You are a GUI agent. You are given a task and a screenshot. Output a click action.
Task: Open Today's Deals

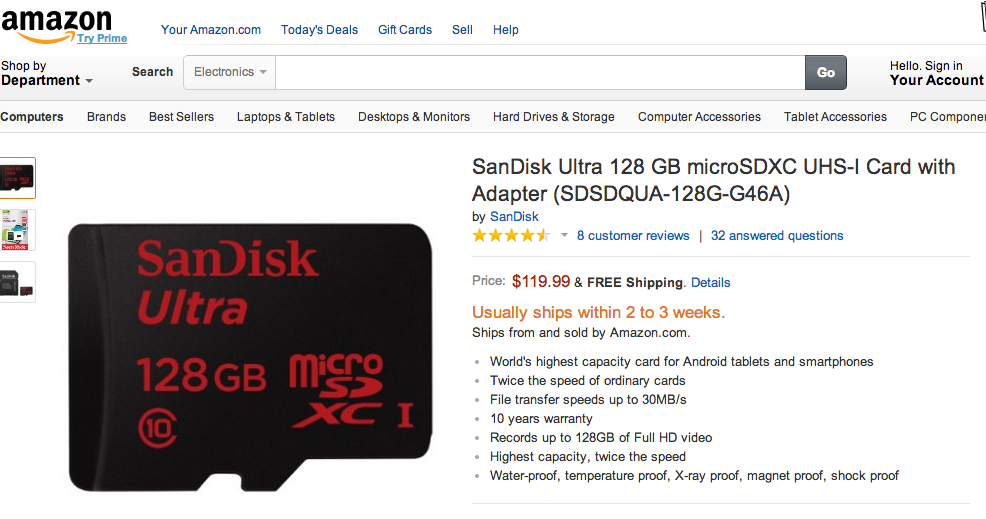point(319,30)
